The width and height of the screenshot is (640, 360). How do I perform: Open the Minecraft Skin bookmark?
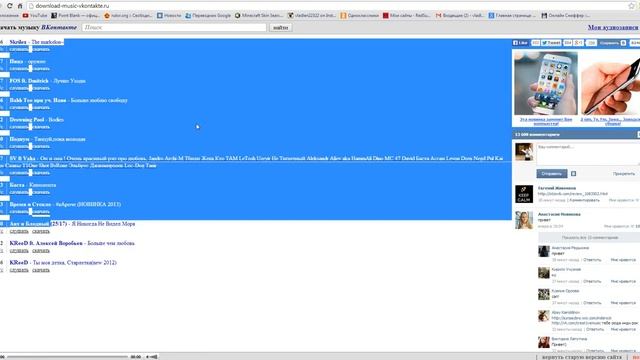point(259,16)
